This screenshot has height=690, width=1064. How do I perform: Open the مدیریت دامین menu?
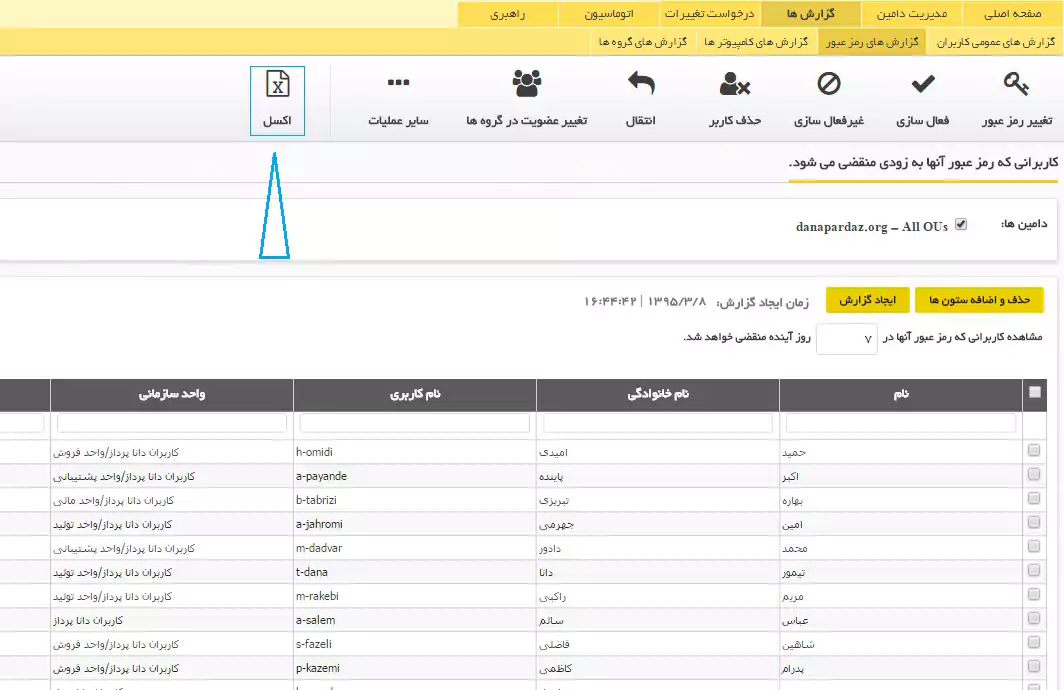pos(913,14)
